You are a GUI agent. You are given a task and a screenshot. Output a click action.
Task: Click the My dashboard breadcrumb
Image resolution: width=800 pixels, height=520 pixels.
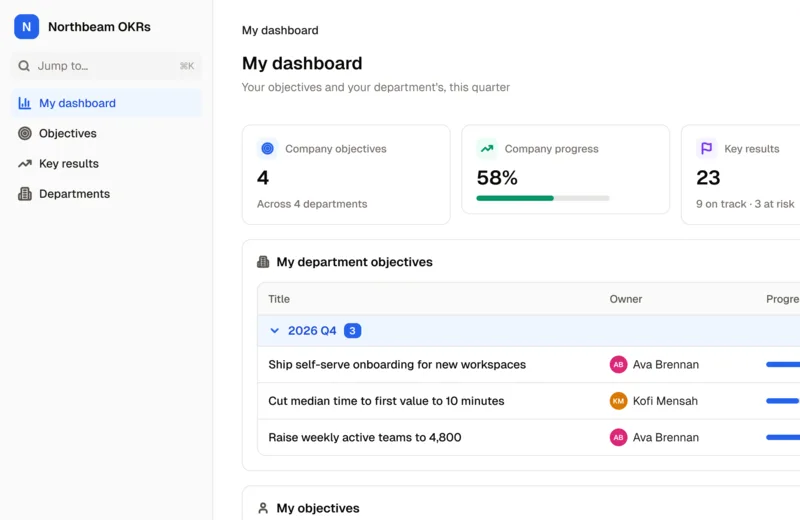[280, 30]
